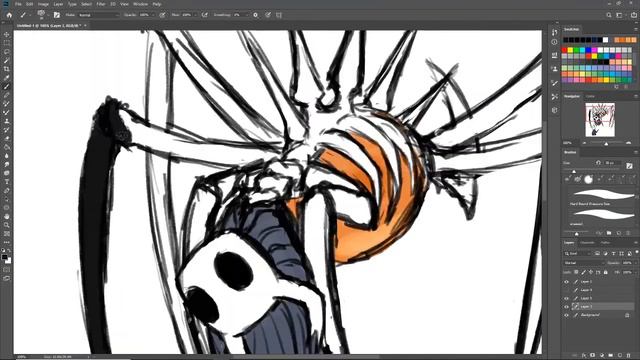Open the Flow slider dropdown
This screenshot has width=640, height=360.
(196, 15)
